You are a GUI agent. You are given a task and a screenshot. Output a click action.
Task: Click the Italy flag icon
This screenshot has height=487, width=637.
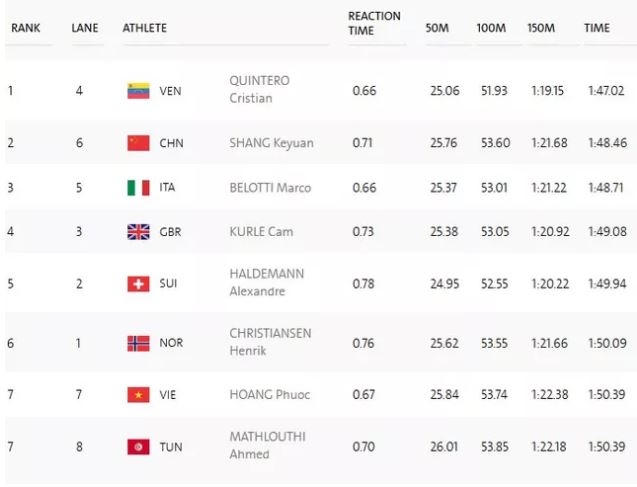(138, 188)
